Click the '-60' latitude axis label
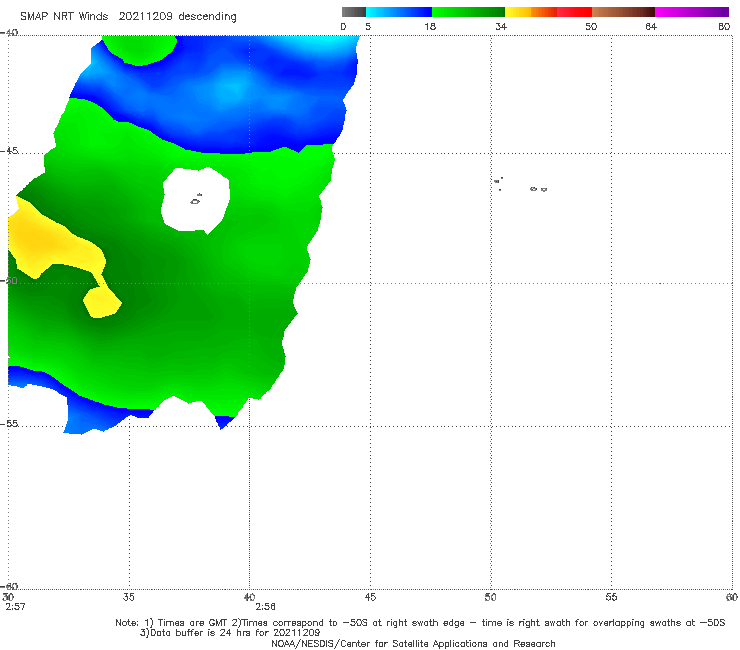The height and width of the screenshot is (650, 740). pyautogui.click(x=9, y=586)
